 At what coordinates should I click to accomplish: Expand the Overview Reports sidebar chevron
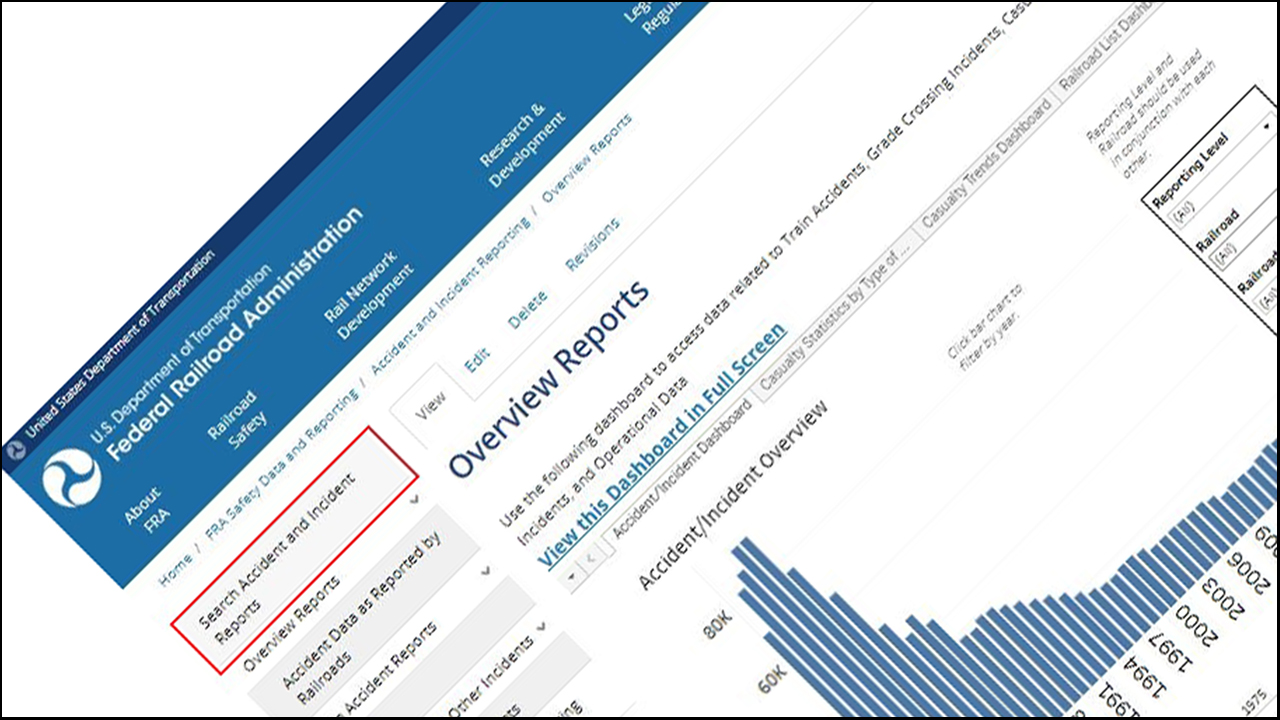point(414,497)
